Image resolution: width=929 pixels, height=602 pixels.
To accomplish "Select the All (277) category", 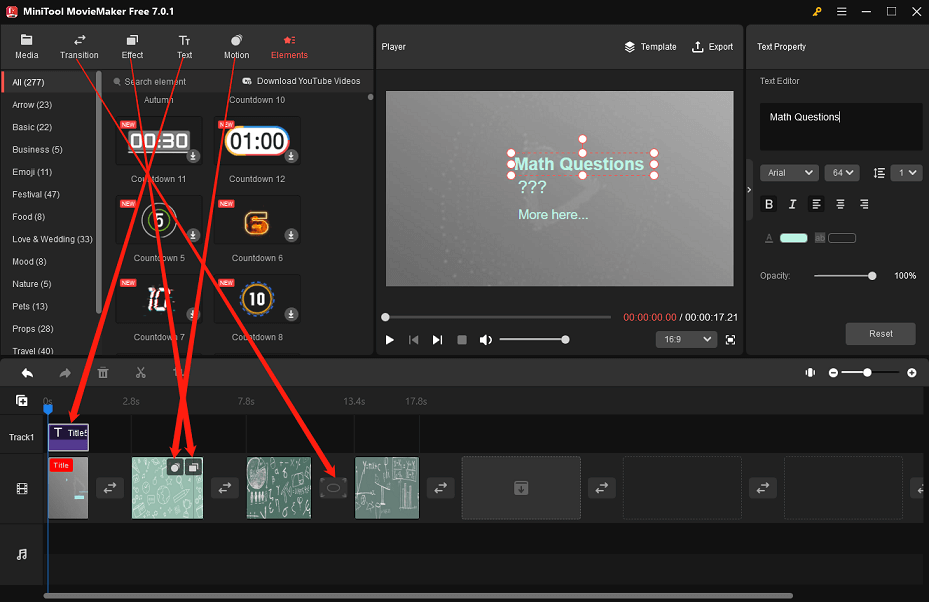I will tap(49, 82).
